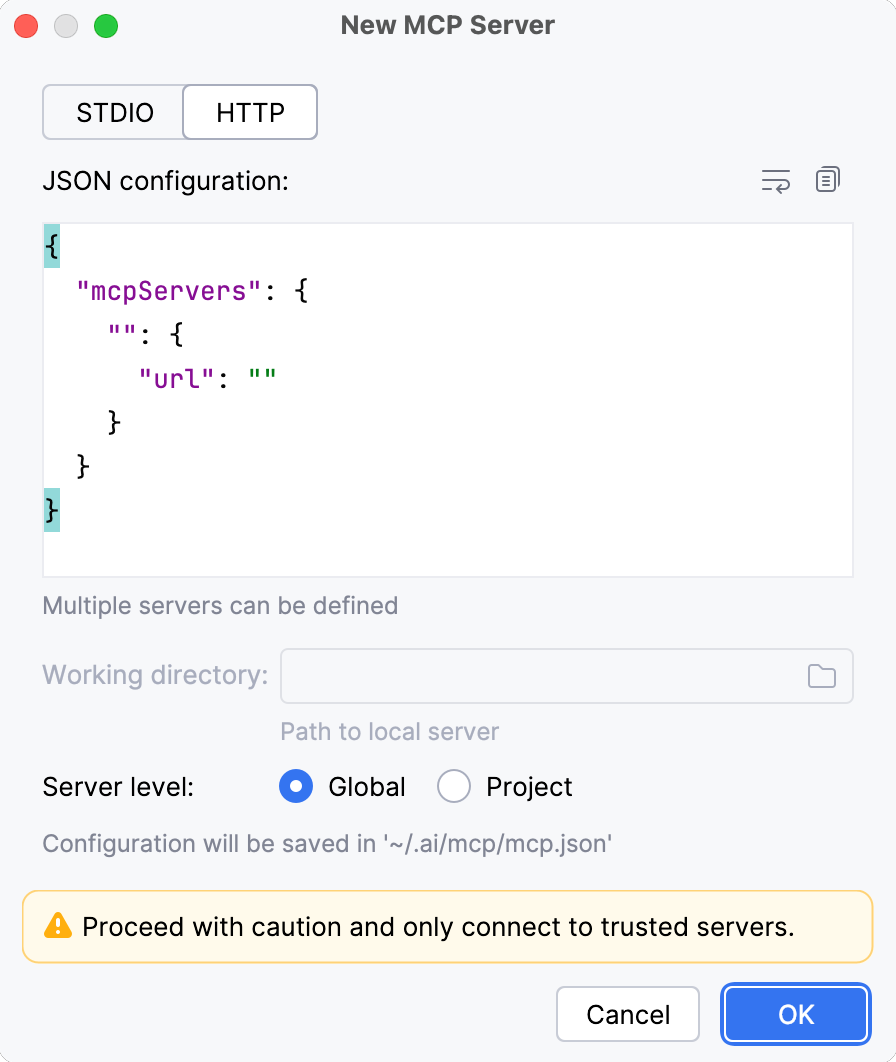The image size is (896, 1062).
Task: Select the Global server level
Action: pos(296,787)
